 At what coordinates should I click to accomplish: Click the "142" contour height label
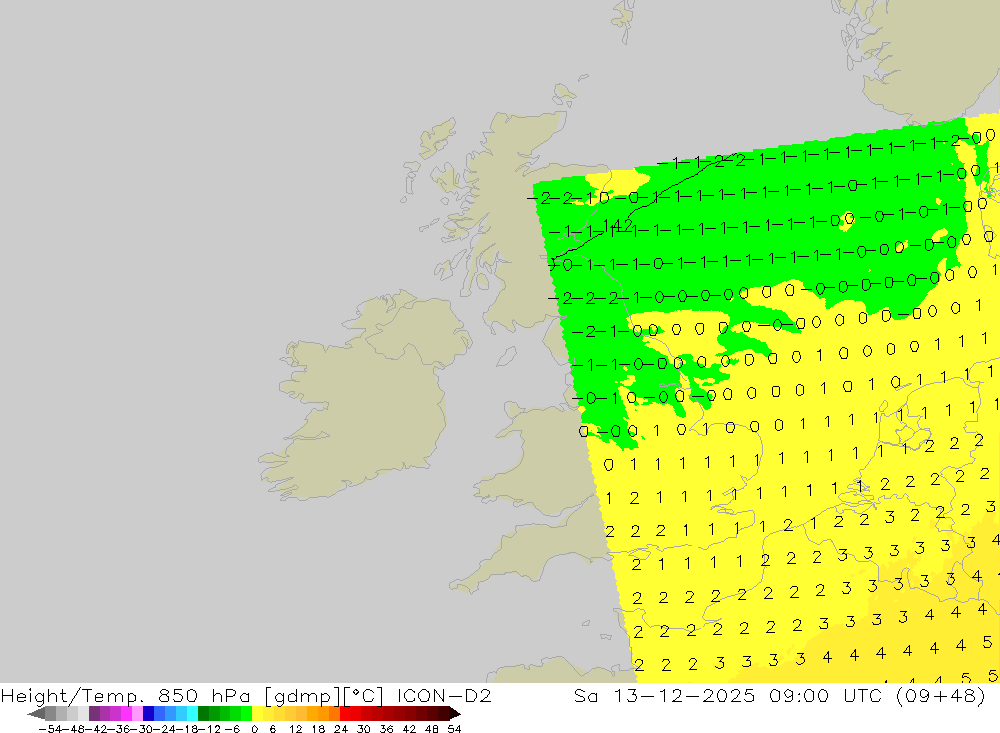(x=618, y=225)
